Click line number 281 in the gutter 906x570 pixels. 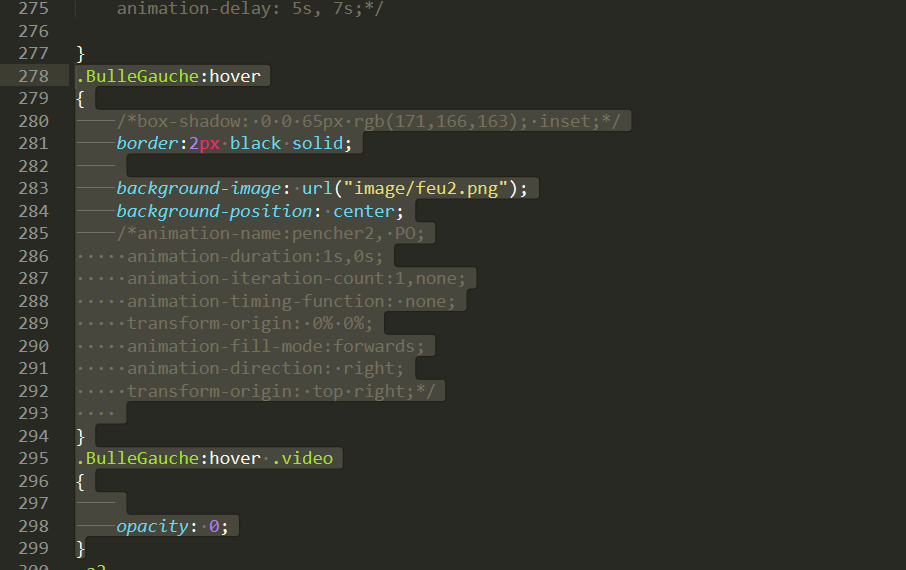click(x=34, y=143)
